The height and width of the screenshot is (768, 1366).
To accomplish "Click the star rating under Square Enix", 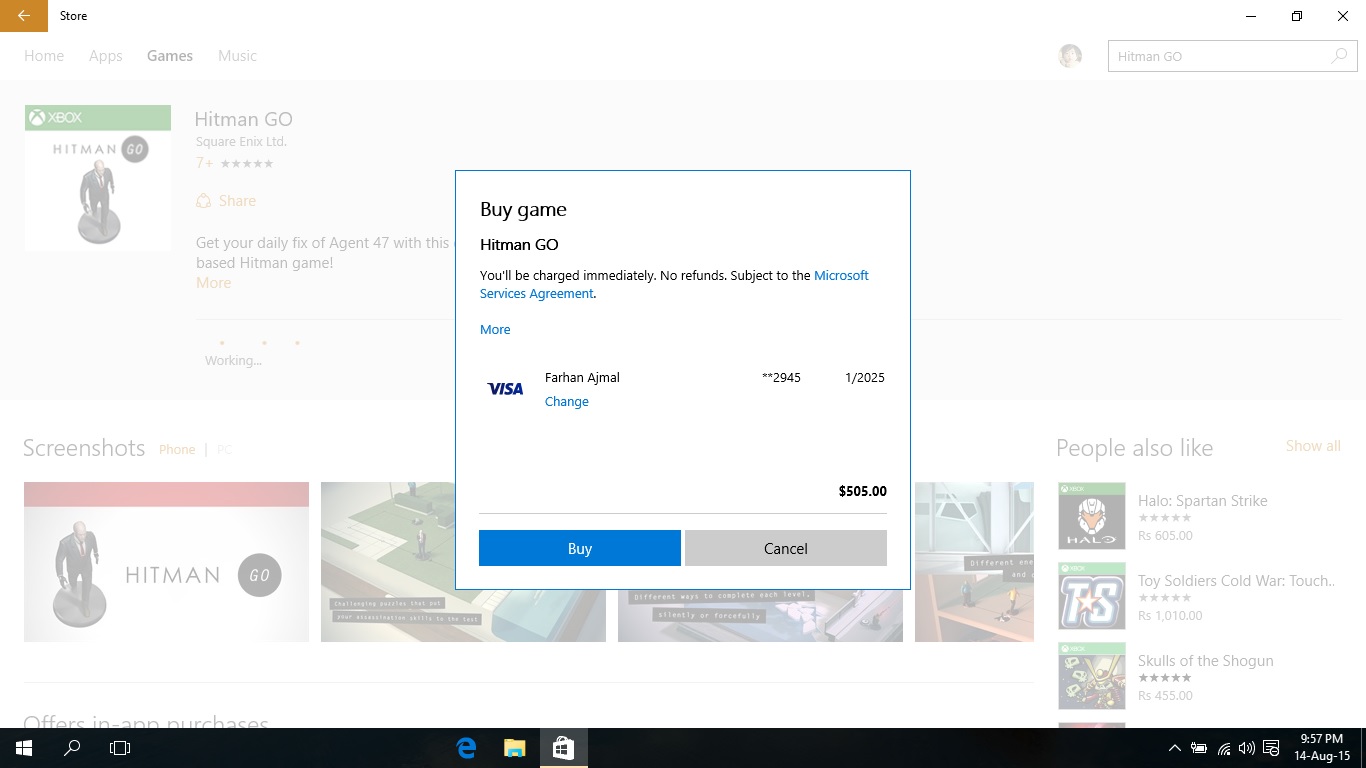I will (x=246, y=163).
